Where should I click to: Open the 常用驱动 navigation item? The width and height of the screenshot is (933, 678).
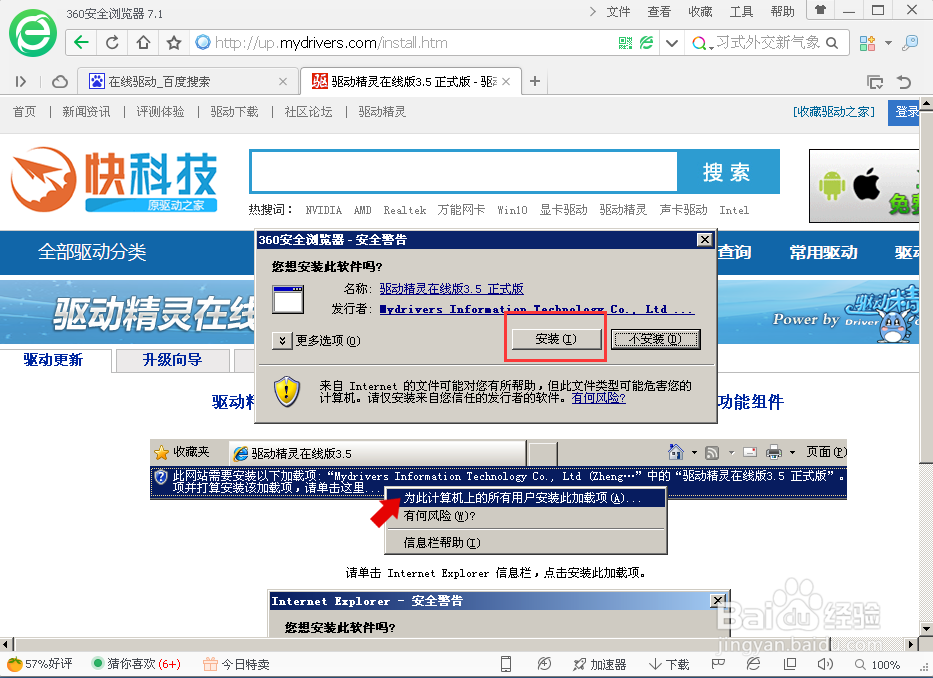click(x=824, y=252)
